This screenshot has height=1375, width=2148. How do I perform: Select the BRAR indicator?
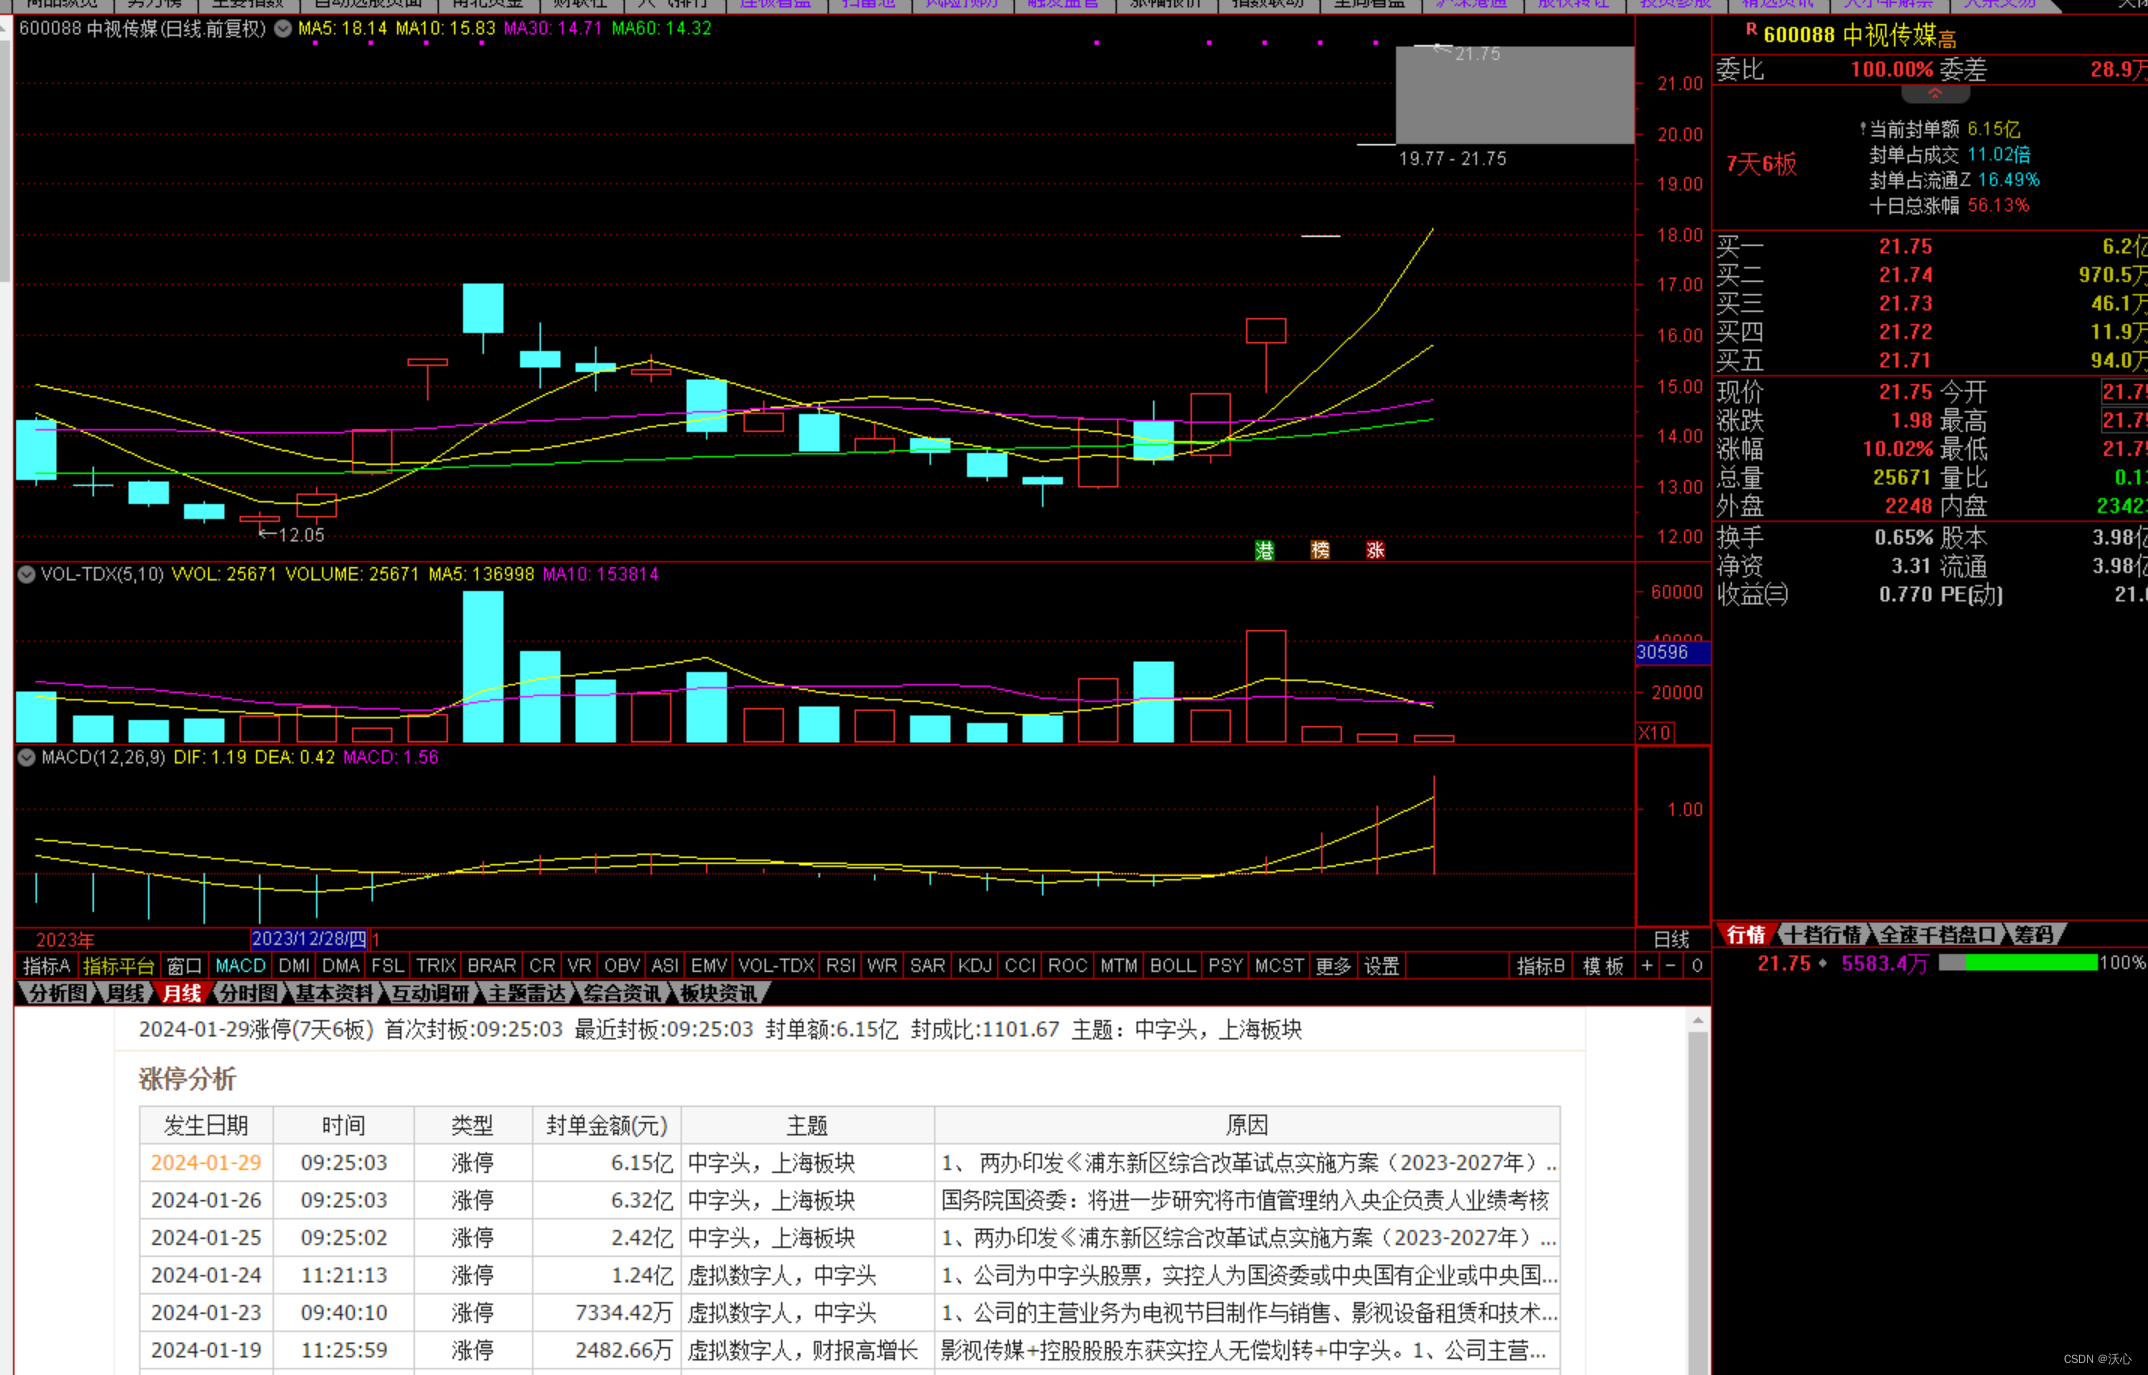pos(492,966)
